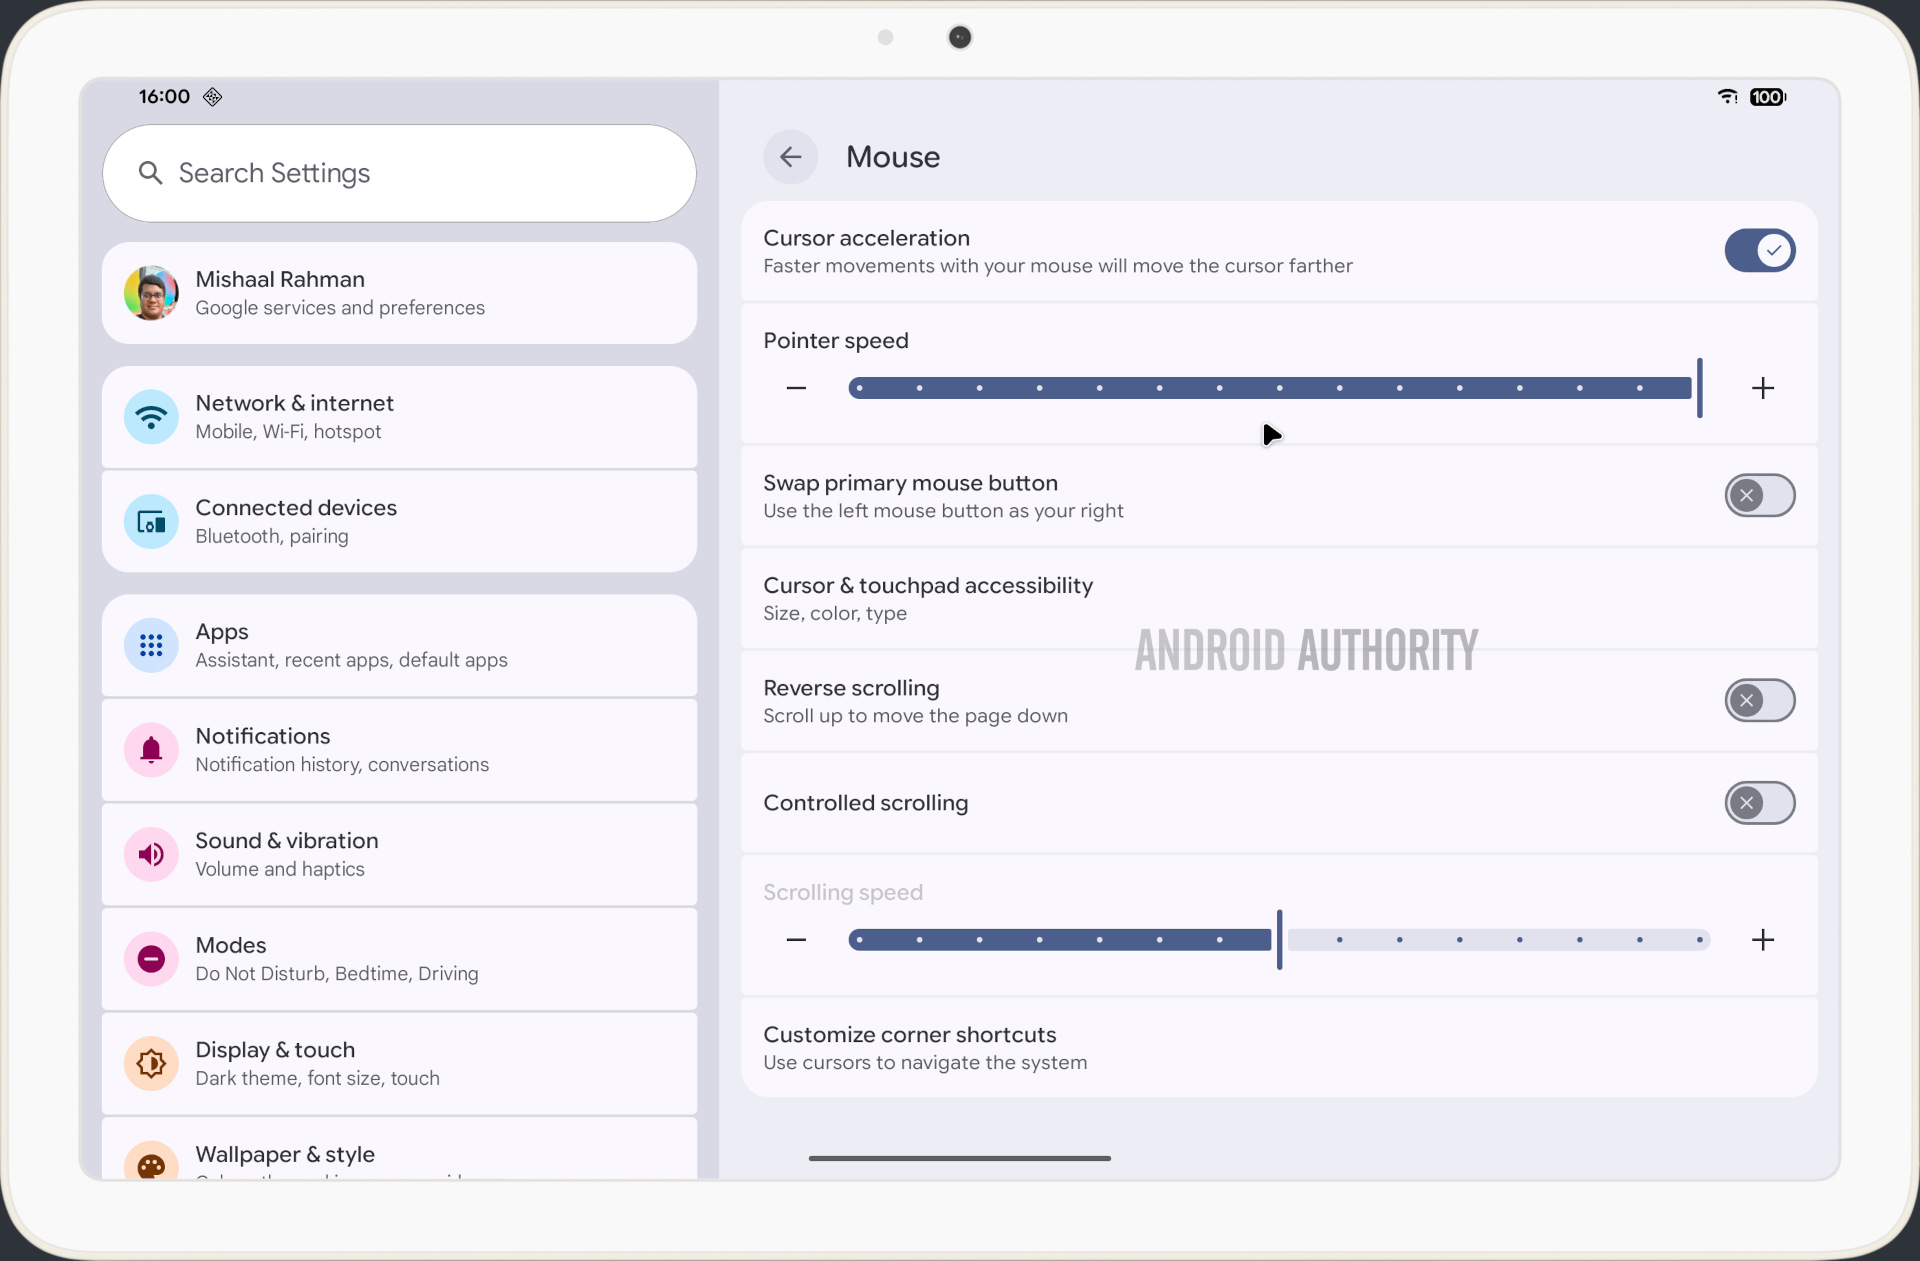Enable Swap primary mouse button
1920x1261 pixels.
click(1759, 496)
